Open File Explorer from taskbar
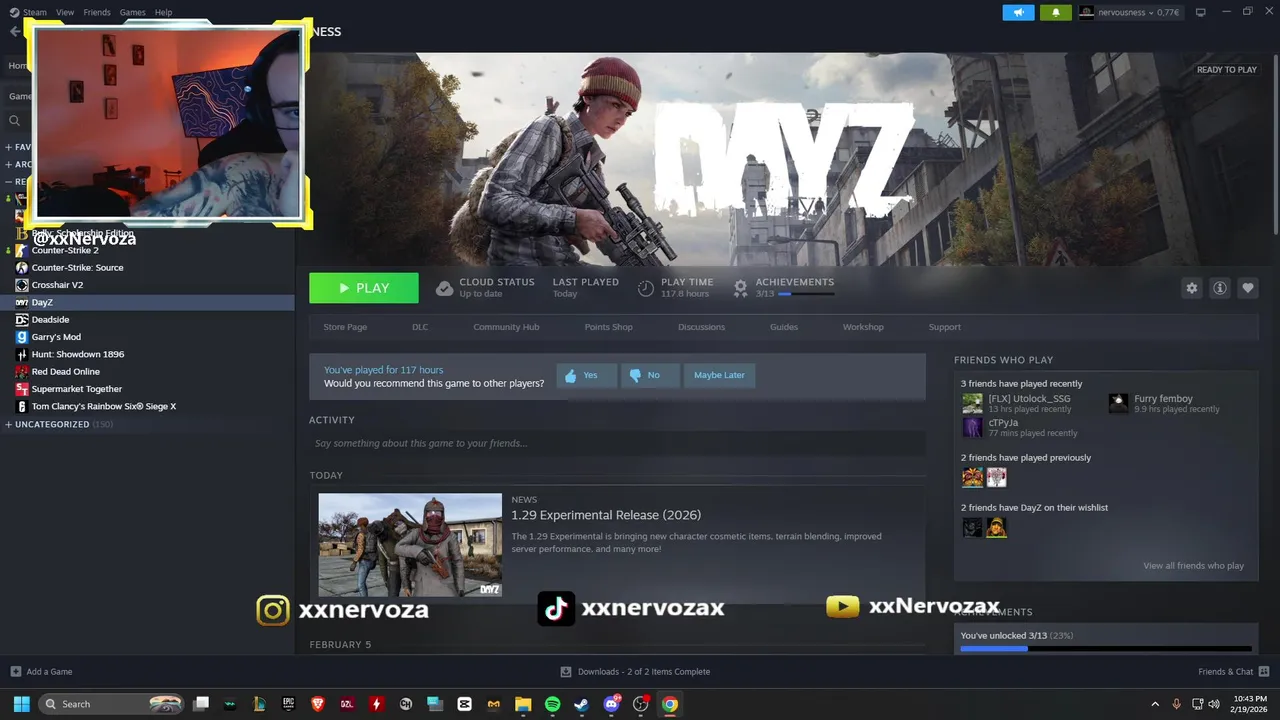The height and width of the screenshot is (720, 1280). [x=523, y=704]
